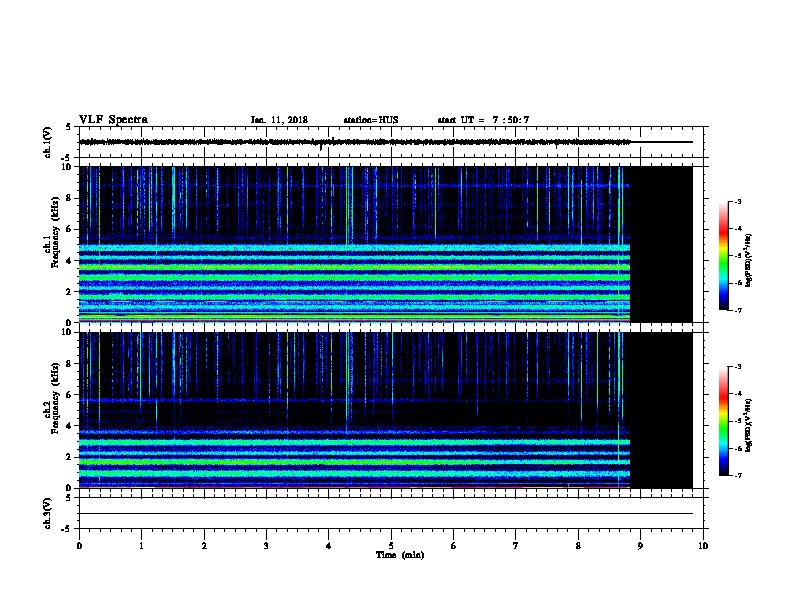Click the "-3" label on ch.1 colorbar
This screenshot has height=612, width=792.
point(737,202)
